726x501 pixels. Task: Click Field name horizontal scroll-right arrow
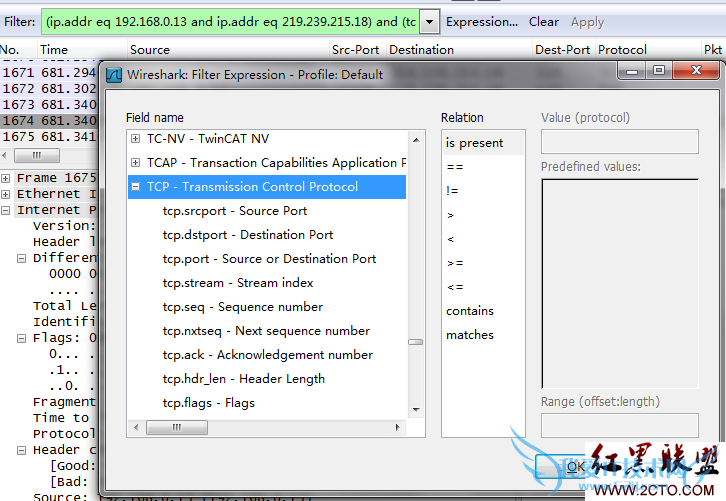pos(397,427)
